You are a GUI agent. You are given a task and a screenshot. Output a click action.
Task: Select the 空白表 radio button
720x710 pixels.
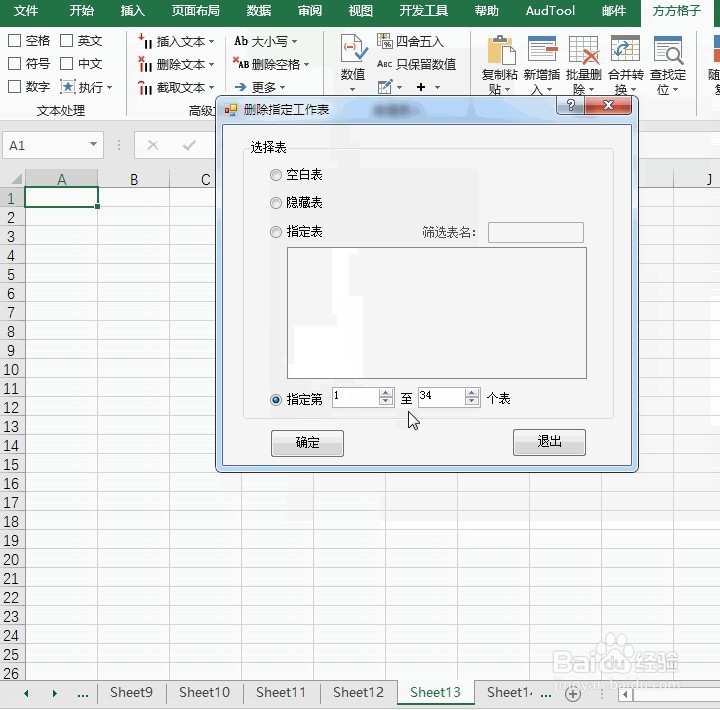pos(276,175)
